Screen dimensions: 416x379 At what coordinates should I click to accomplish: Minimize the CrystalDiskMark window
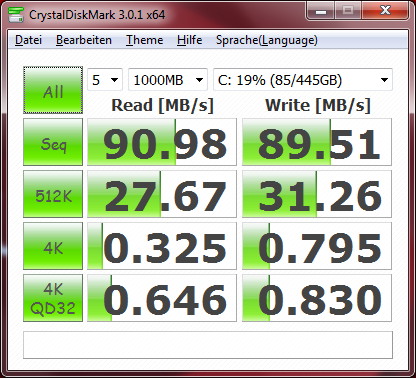pyautogui.click(x=321, y=11)
